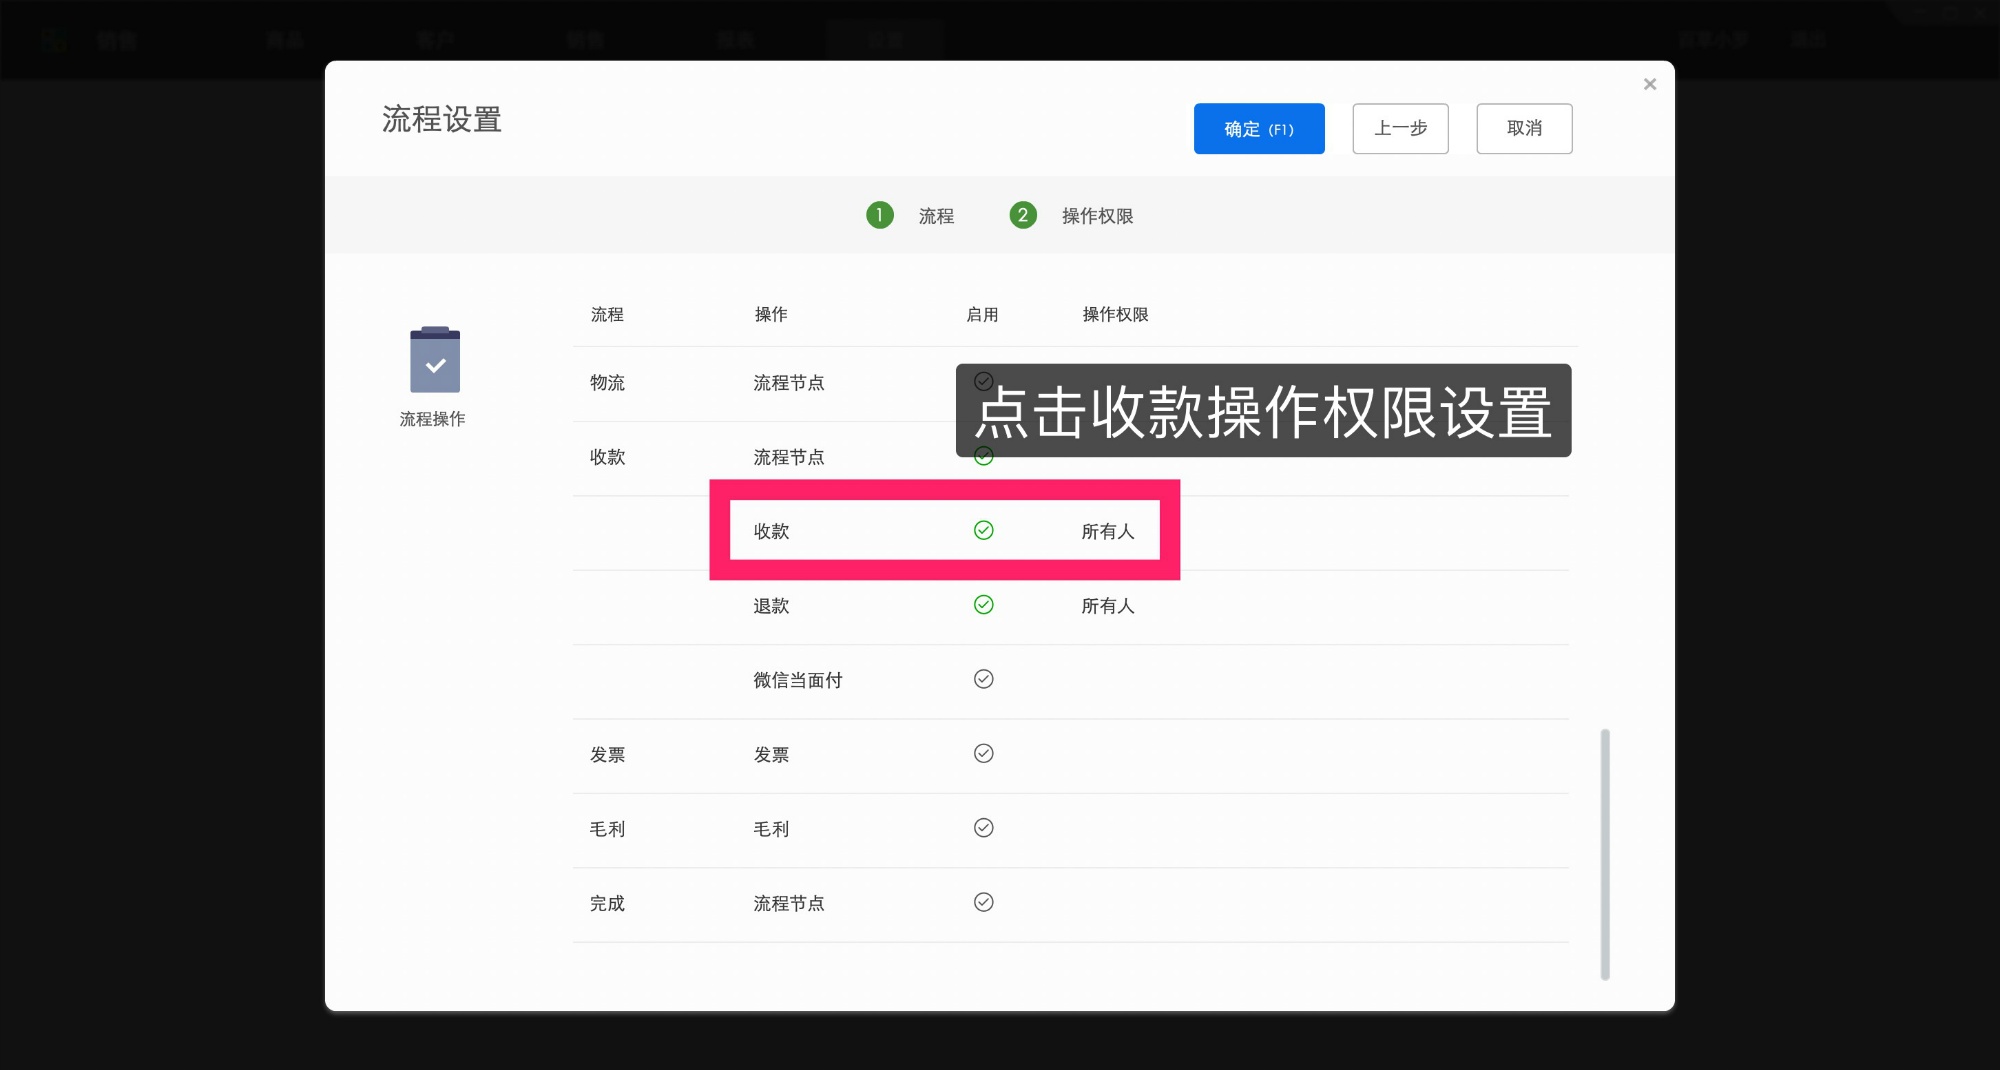Image resolution: width=2000 pixels, height=1070 pixels.
Task: Click the app logo in the top bar
Action: [55, 39]
